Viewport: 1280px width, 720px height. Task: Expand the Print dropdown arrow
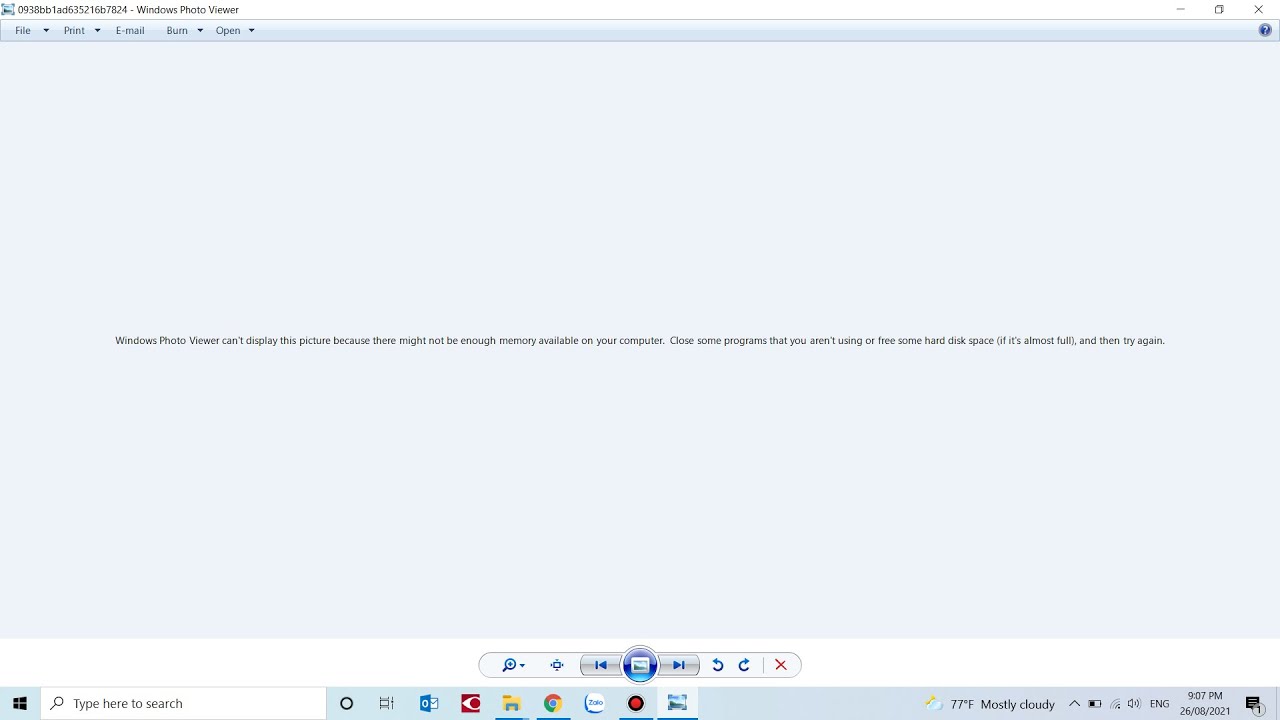(97, 30)
